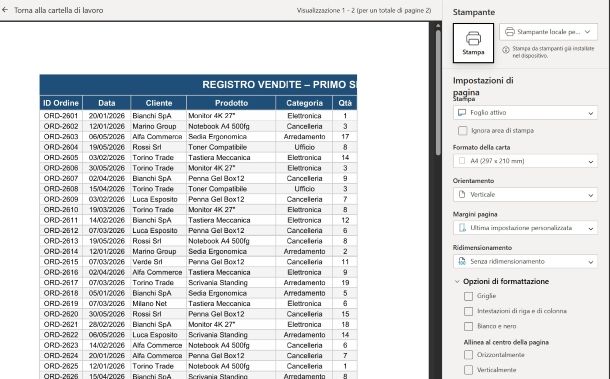The width and height of the screenshot is (610, 379).
Task: Click the Foglio attivo sheet icon
Action: 462,112
